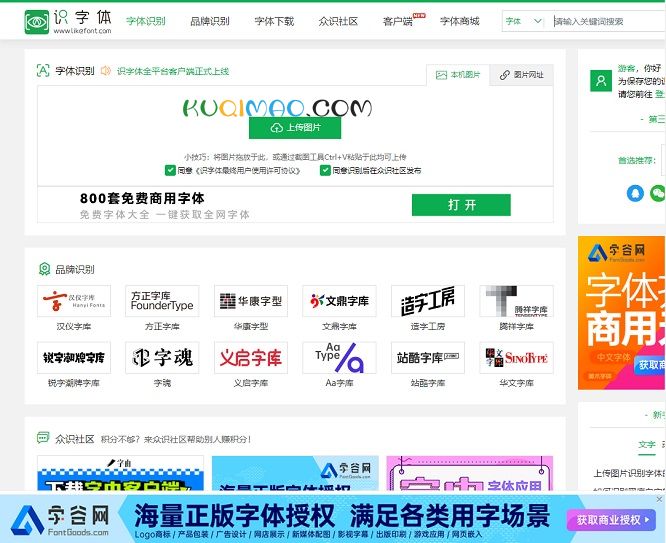Viewport: 666px width, 543px height.
Task: Select the 方正字库 FounderType logo
Action: point(162,301)
